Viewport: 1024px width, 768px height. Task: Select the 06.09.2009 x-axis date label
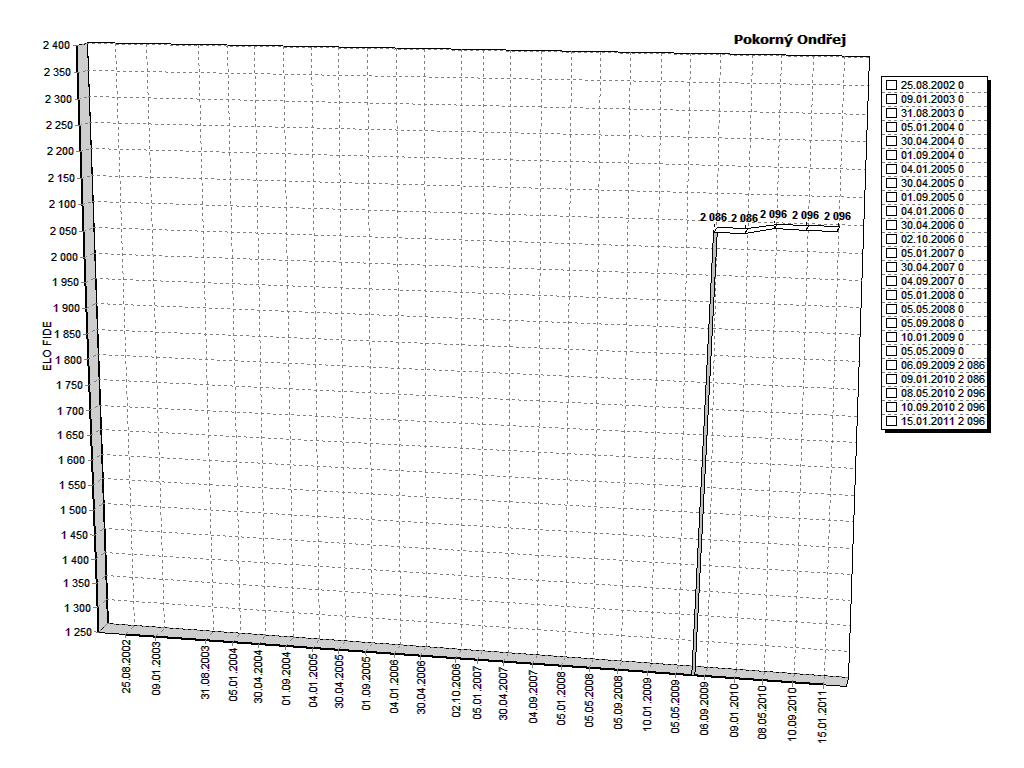(x=706, y=708)
